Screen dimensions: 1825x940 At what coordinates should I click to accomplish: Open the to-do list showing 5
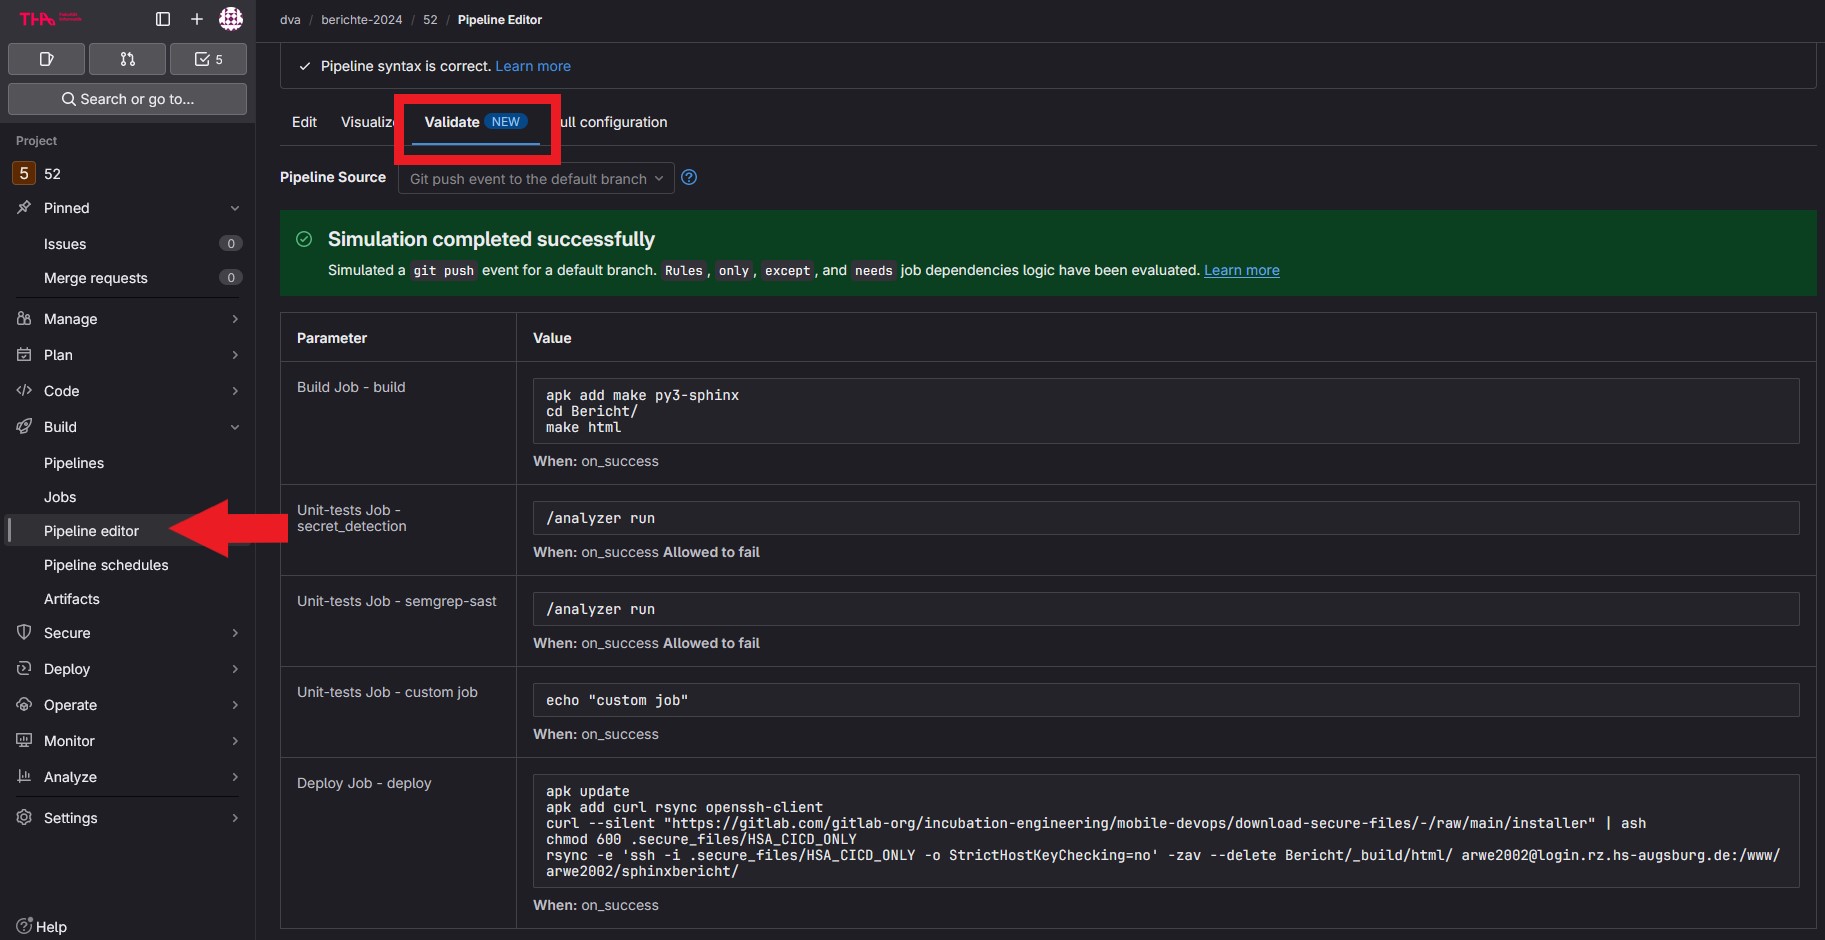208,59
